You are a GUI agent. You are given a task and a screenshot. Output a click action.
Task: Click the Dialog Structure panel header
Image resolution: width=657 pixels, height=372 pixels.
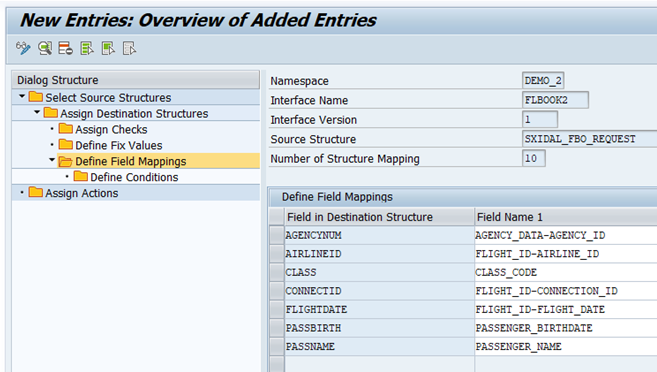click(136, 80)
